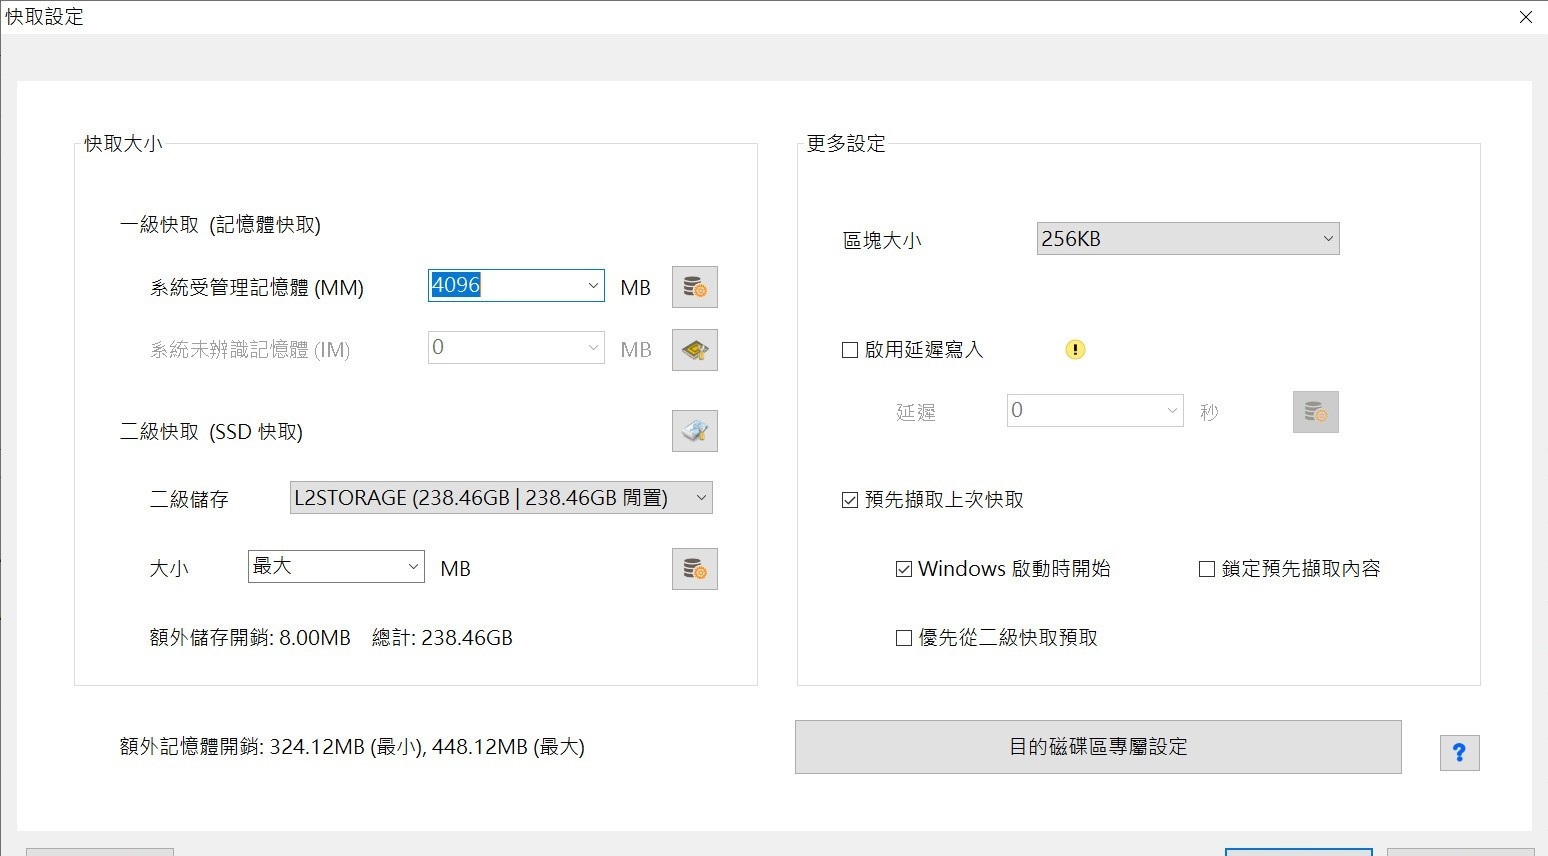Enable 優先從二級快取預取 checkbox
This screenshot has width=1548, height=856.
click(x=904, y=638)
